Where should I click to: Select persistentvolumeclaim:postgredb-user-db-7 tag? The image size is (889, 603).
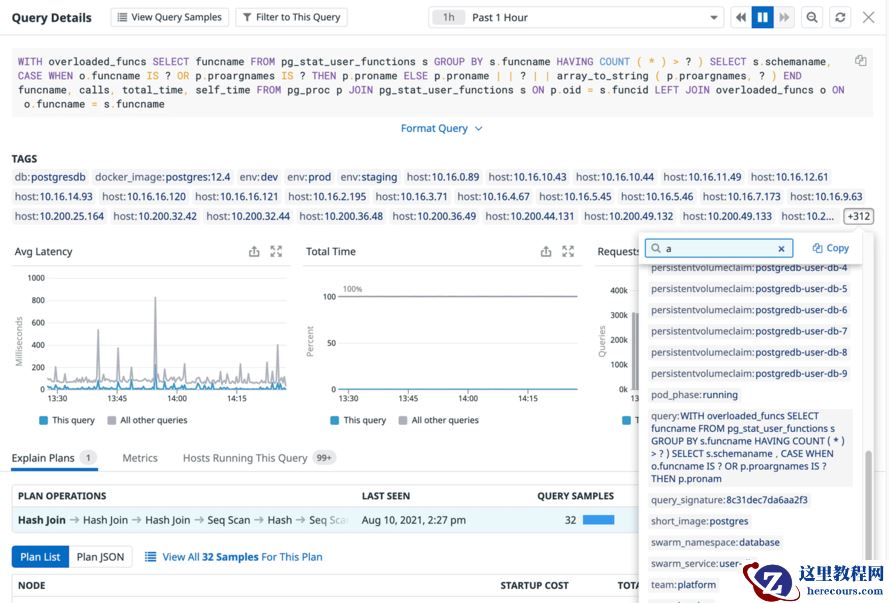(x=749, y=332)
